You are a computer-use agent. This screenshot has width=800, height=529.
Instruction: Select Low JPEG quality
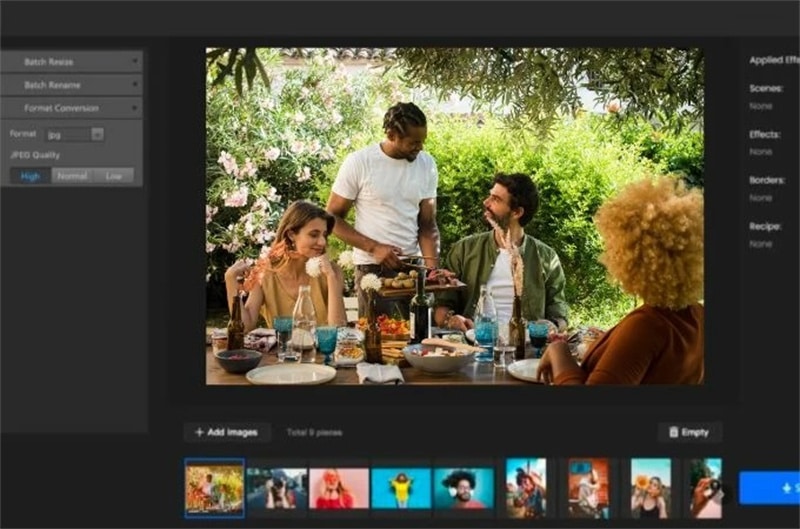113,176
